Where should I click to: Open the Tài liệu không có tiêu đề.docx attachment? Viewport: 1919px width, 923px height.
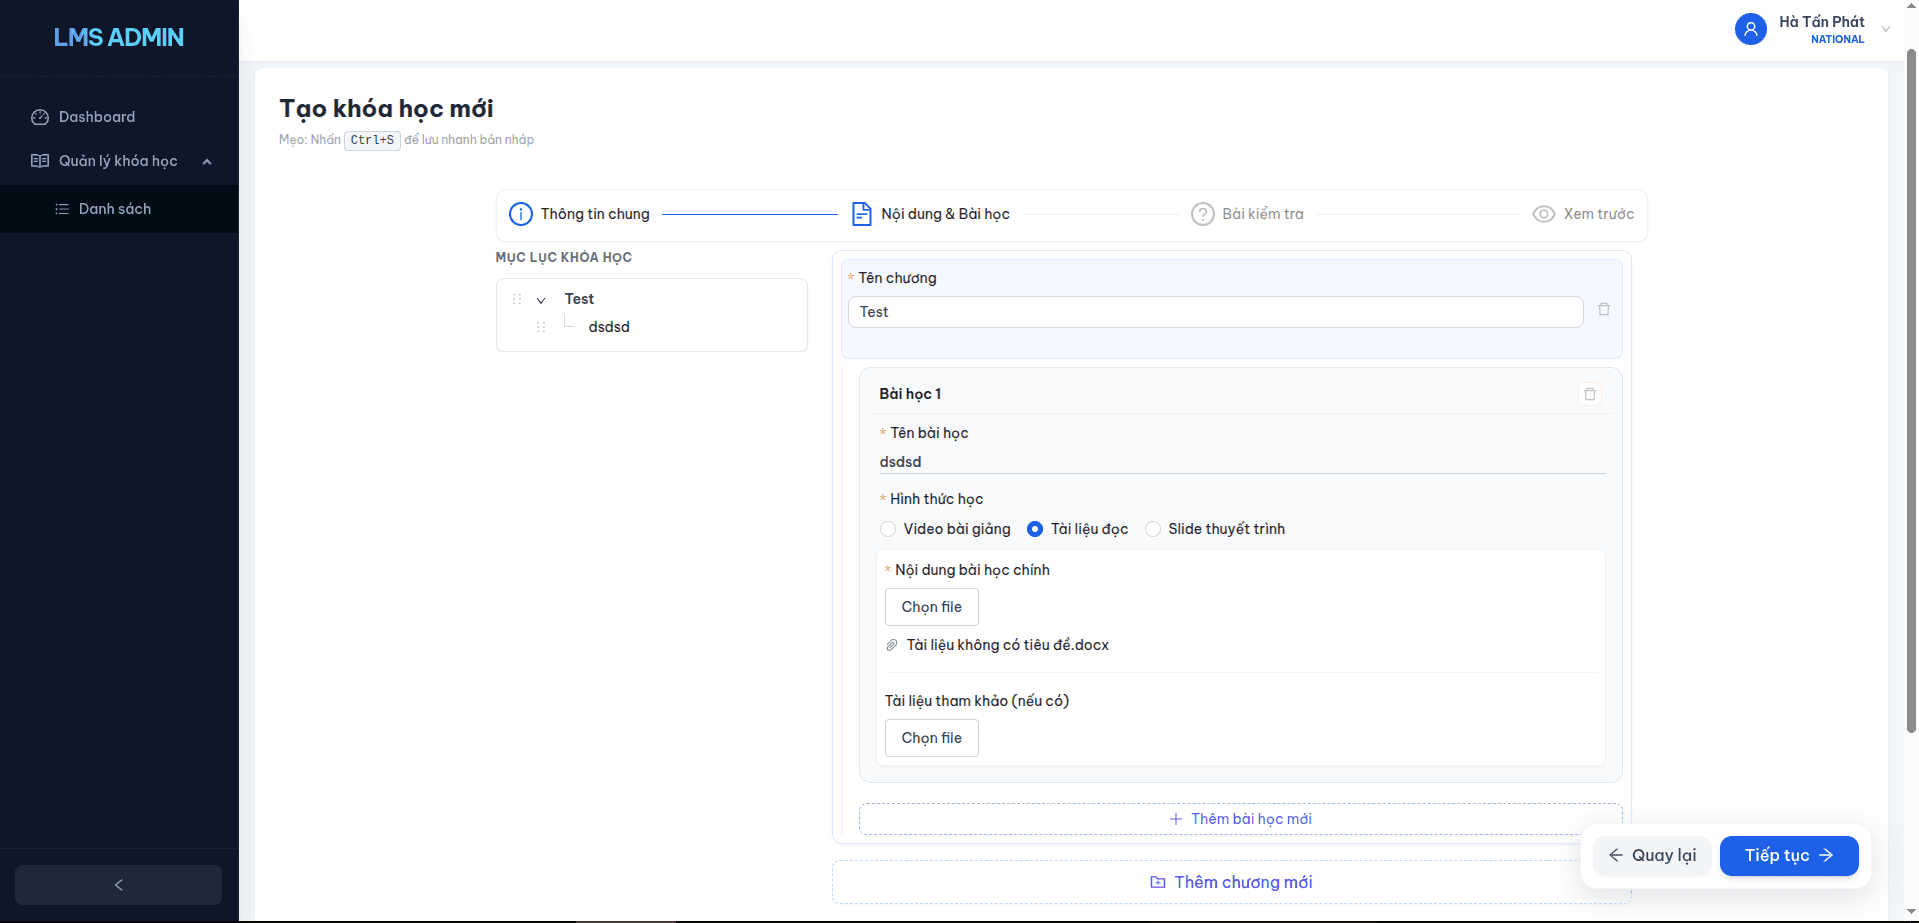pos(1008,645)
